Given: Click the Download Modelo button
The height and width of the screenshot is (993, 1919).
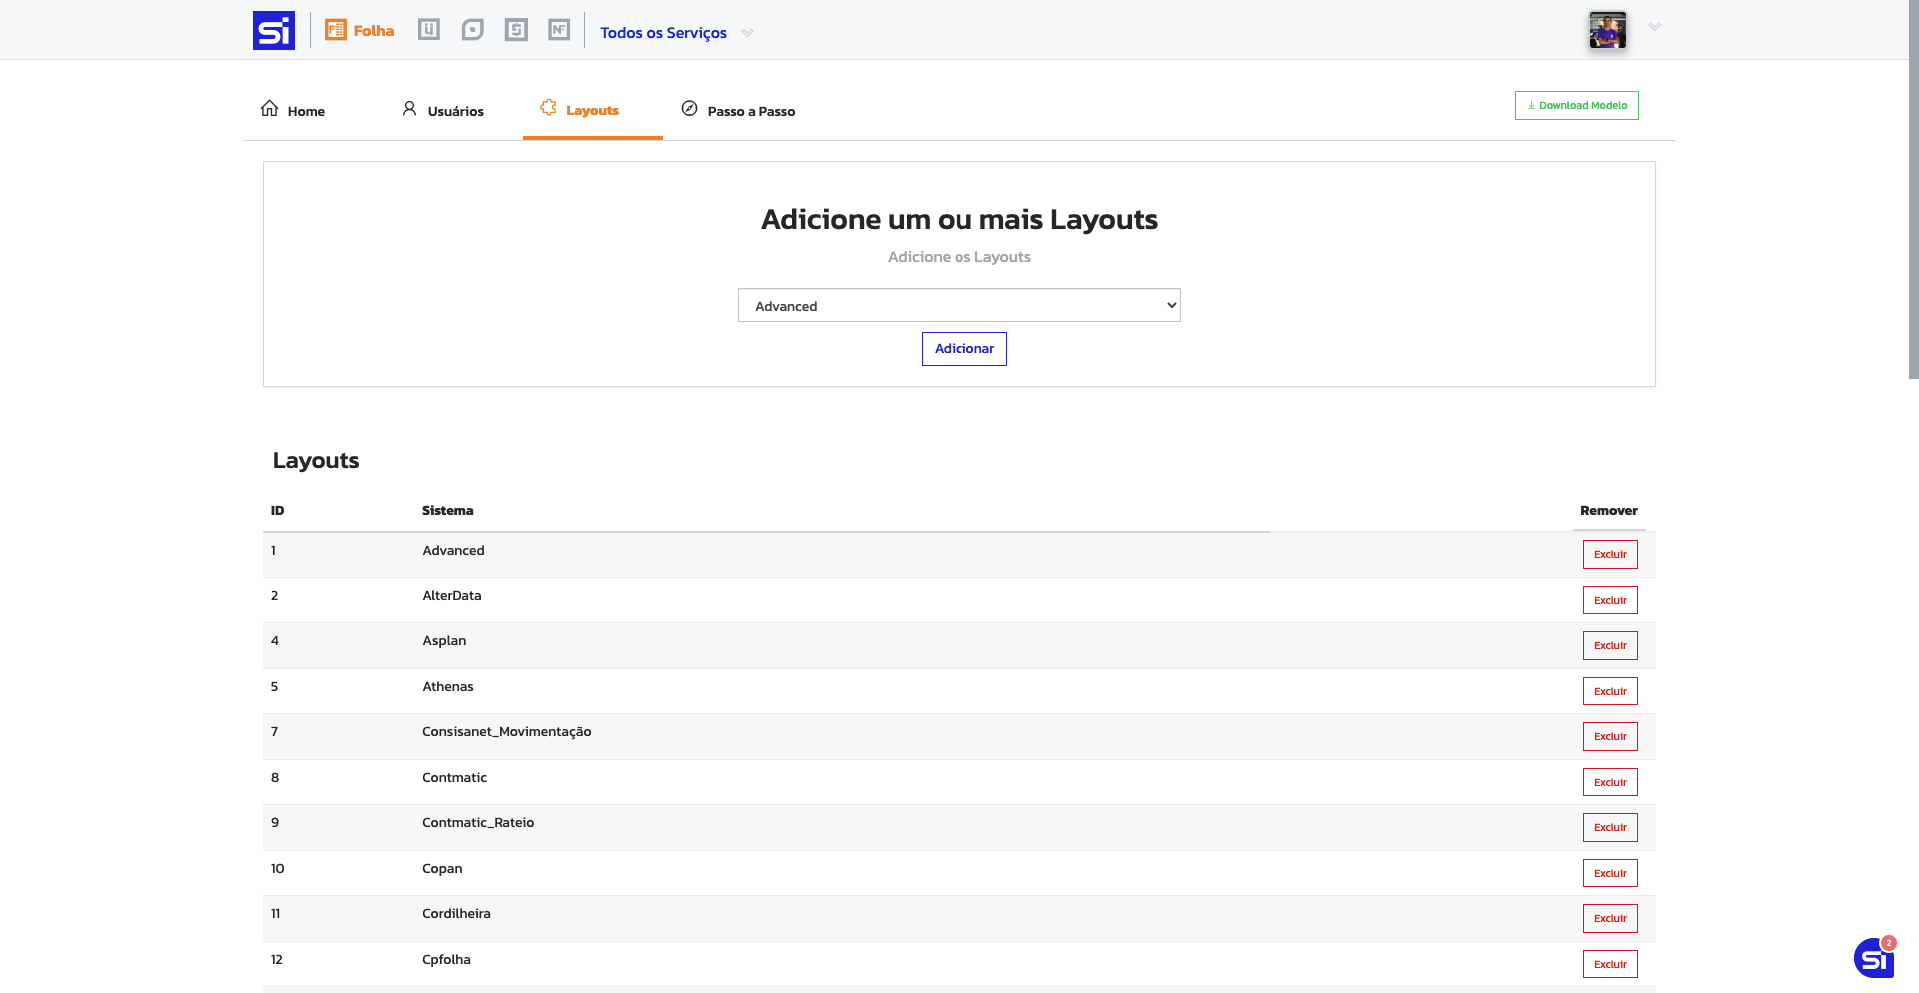Looking at the screenshot, I should (x=1576, y=105).
